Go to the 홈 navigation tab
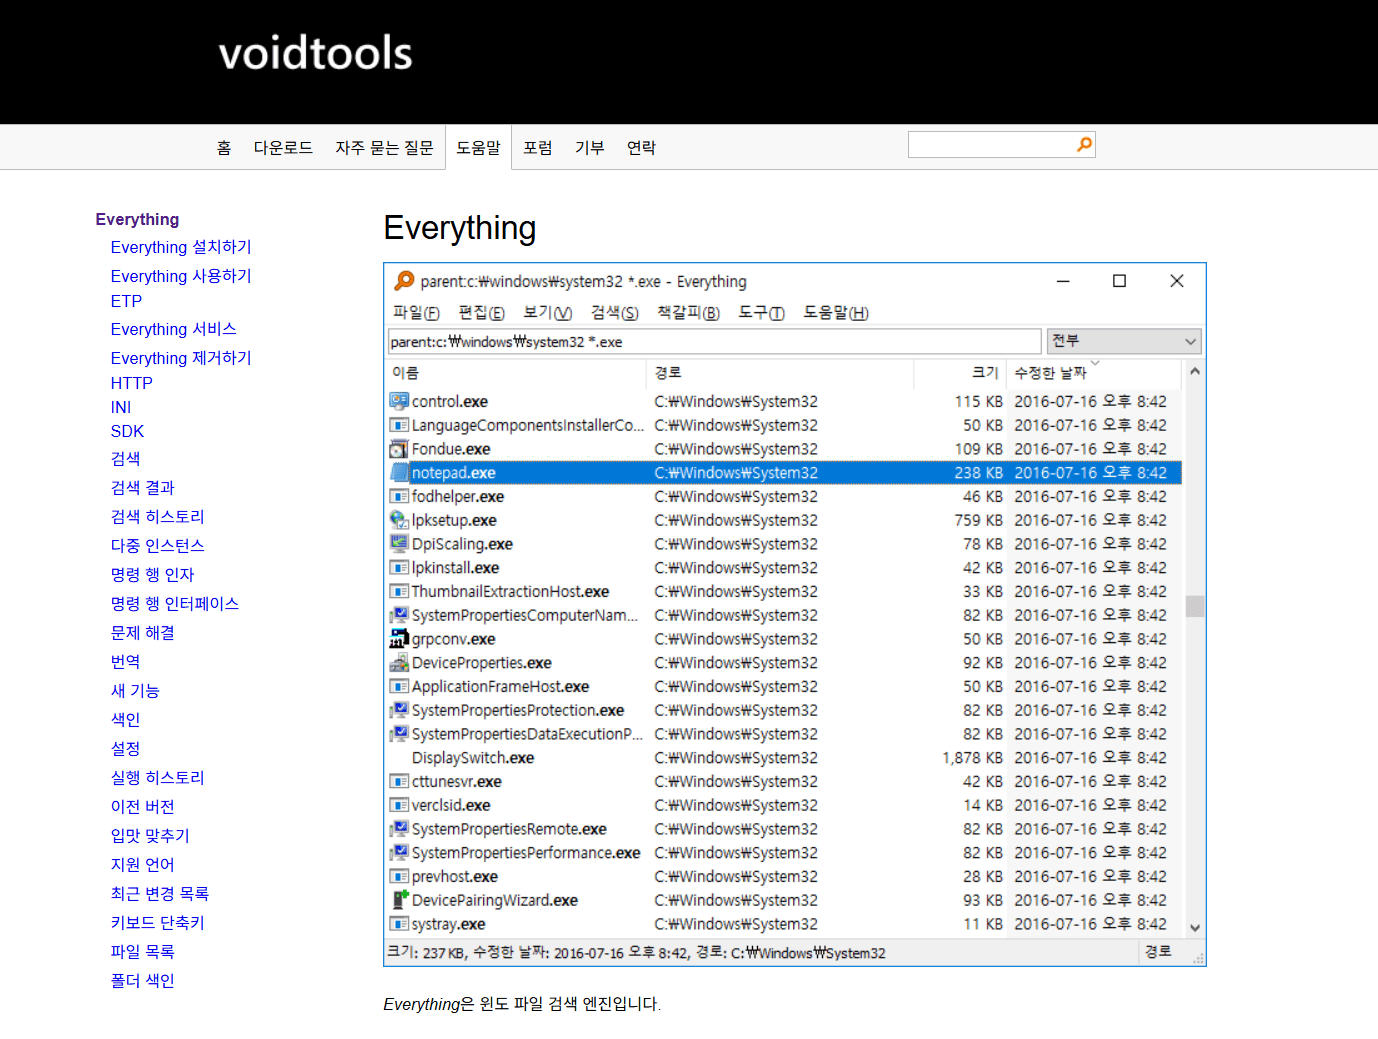The image size is (1378, 1039). pos(224,148)
